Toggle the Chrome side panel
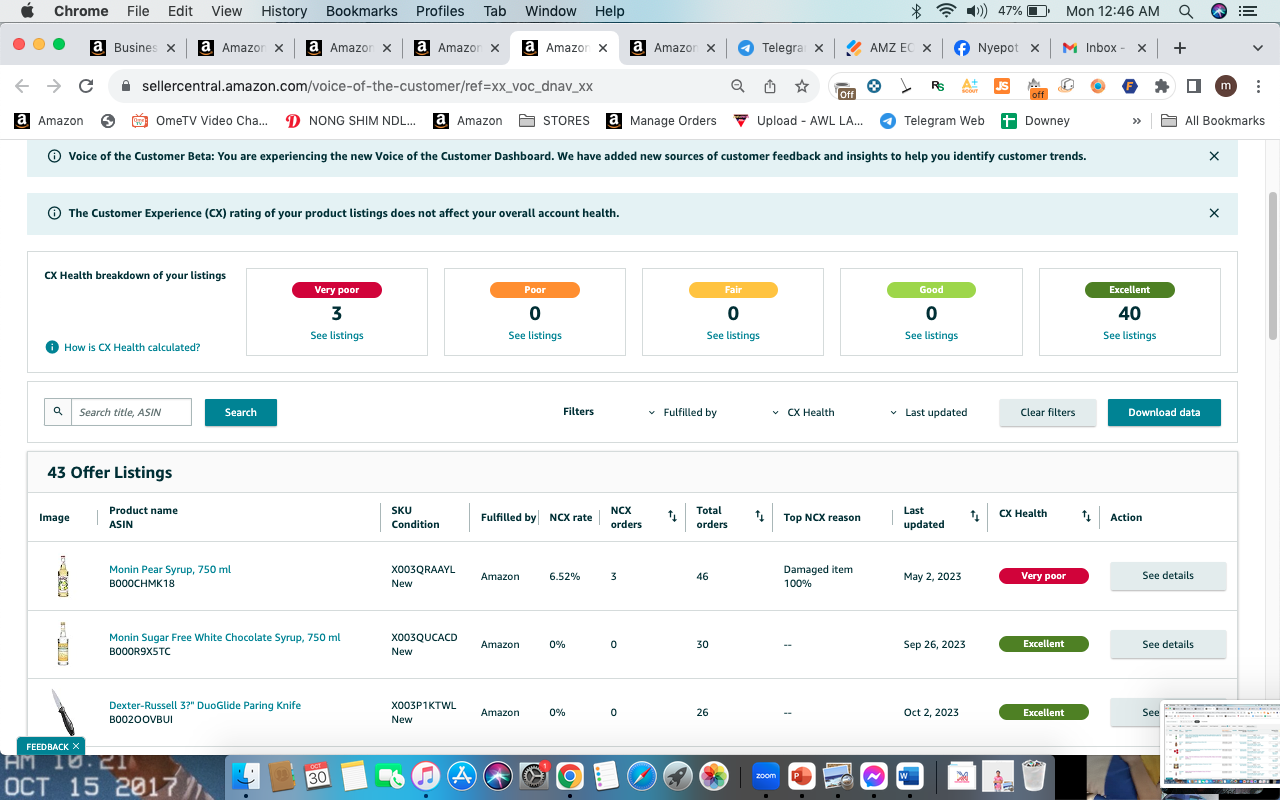Screen dimensions: 1280x800 1193,86
